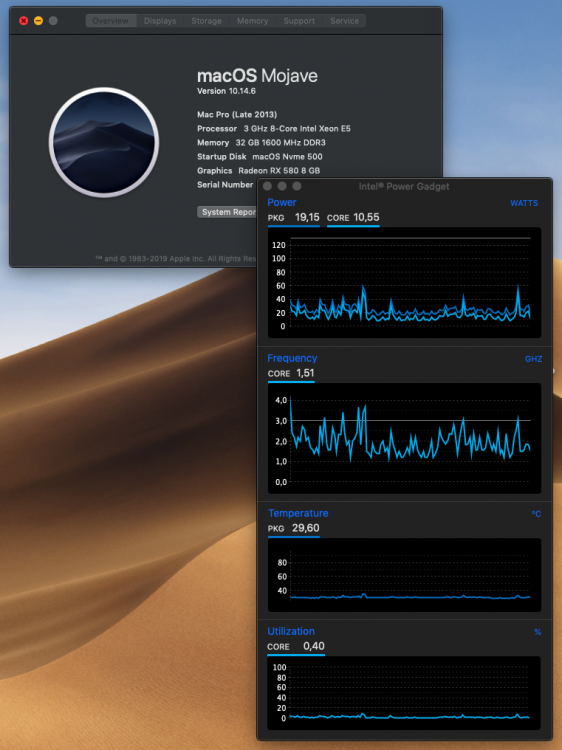Image resolution: width=562 pixels, height=750 pixels.
Task: Click the Utilization section heading
Action: [x=291, y=631]
